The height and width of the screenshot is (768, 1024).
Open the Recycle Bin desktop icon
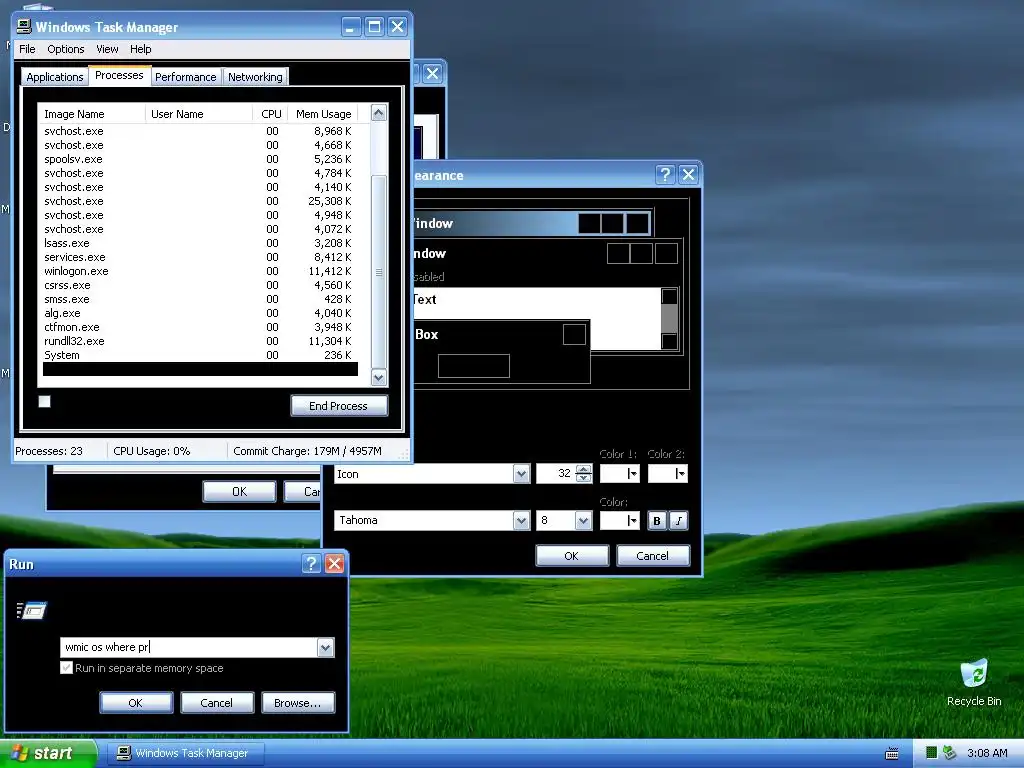(x=974, y=682)
